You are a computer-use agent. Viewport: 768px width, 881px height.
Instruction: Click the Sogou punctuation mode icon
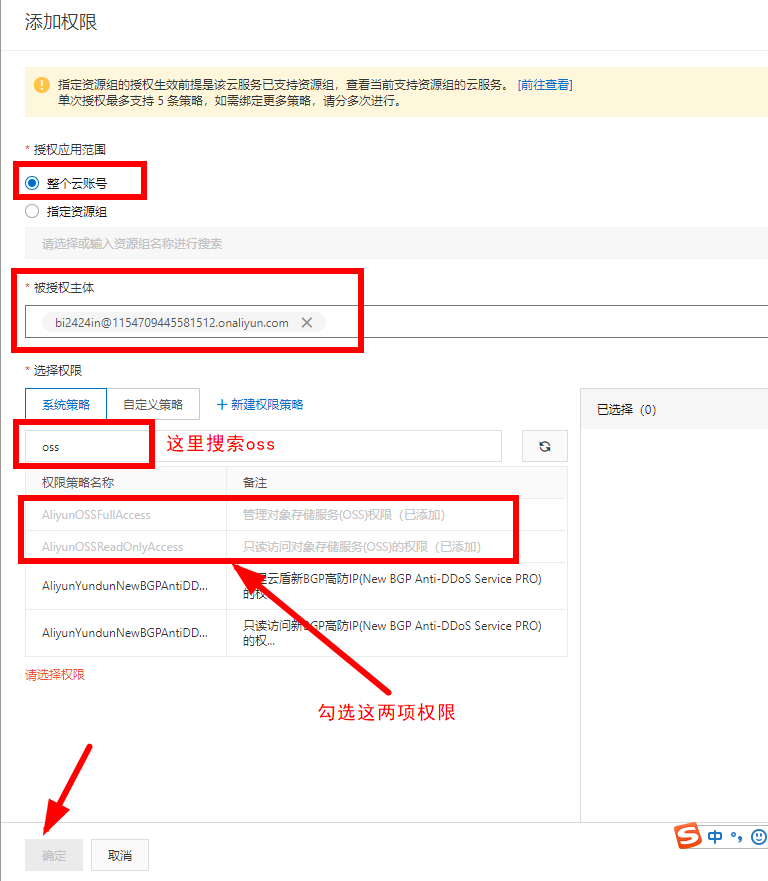(x=737, y=837)
